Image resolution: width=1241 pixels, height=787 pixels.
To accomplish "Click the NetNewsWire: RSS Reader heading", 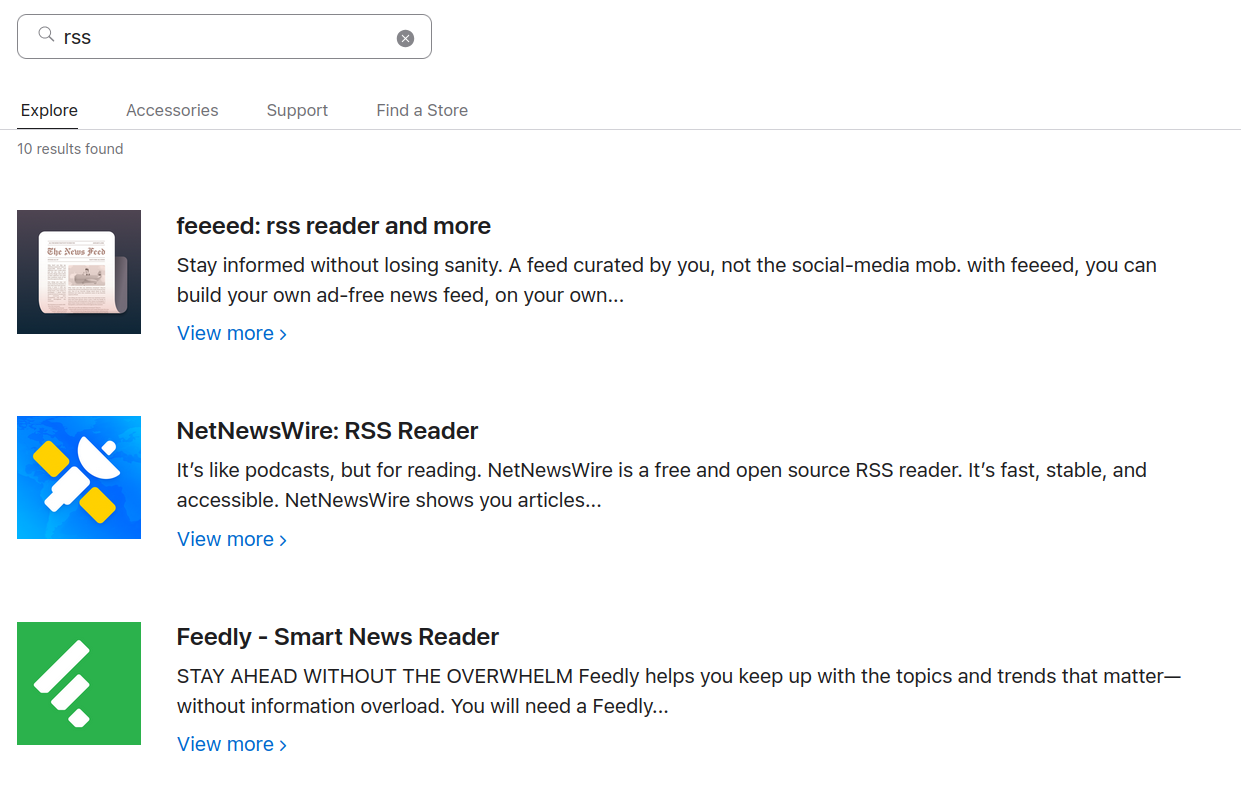I will (x=327, y=430).
